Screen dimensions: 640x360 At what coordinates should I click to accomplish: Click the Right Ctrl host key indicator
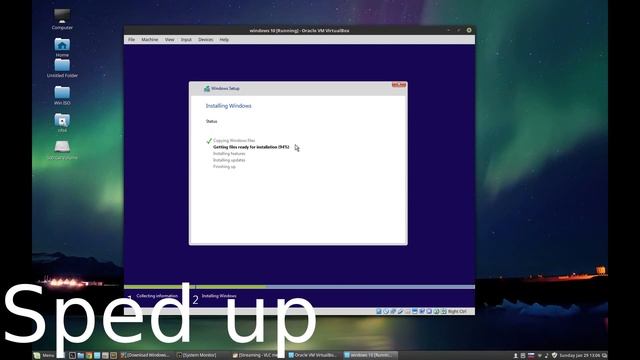(x=457, y=311)
